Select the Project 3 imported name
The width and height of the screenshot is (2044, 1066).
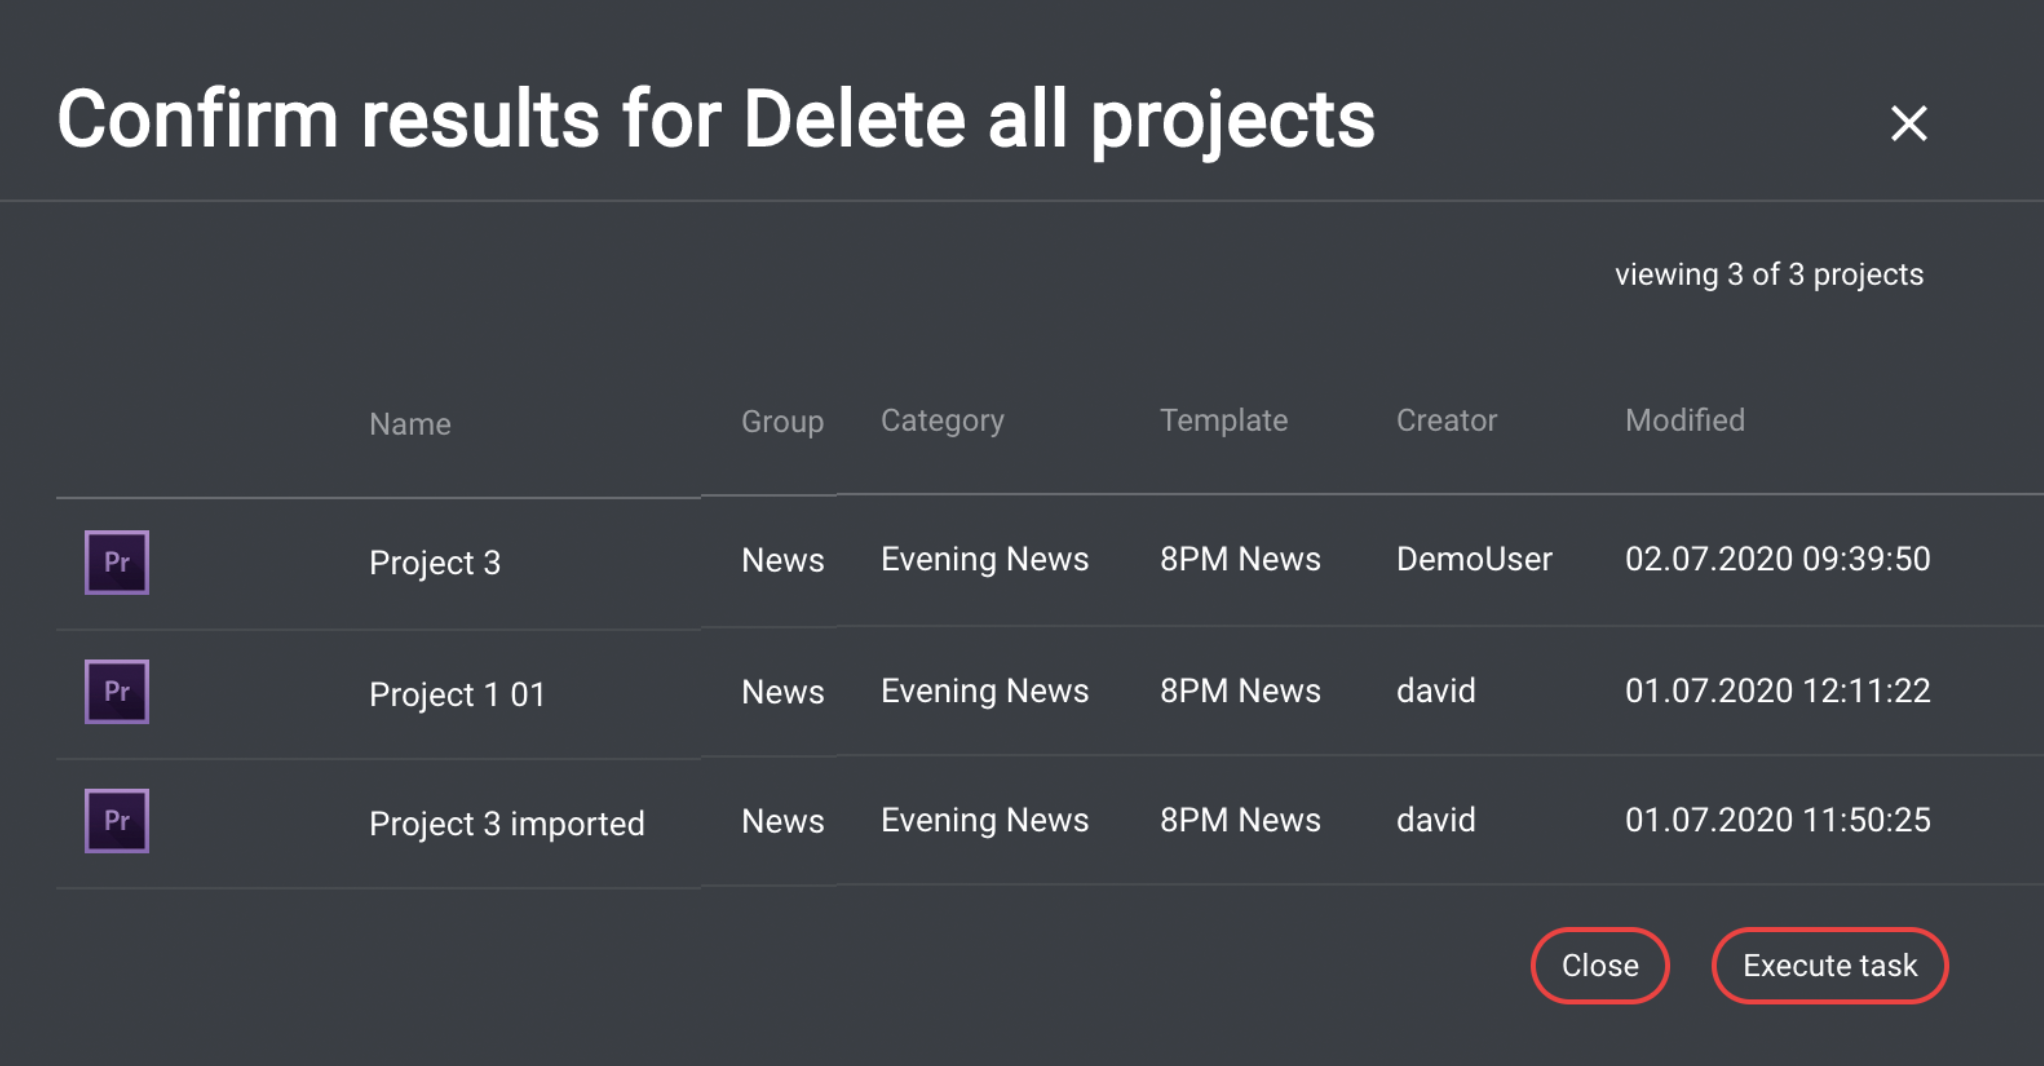coord(506,823)
